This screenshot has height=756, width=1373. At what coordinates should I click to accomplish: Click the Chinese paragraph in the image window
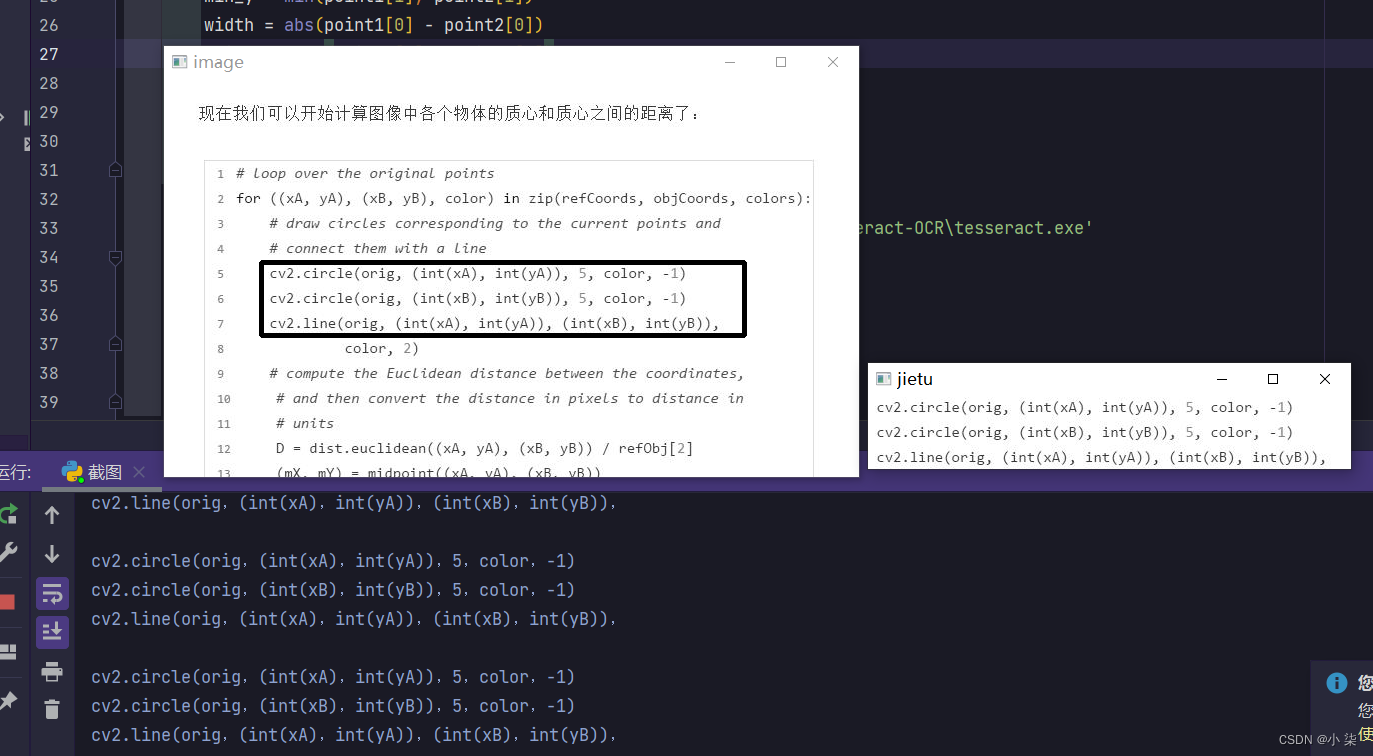point(450,114)
